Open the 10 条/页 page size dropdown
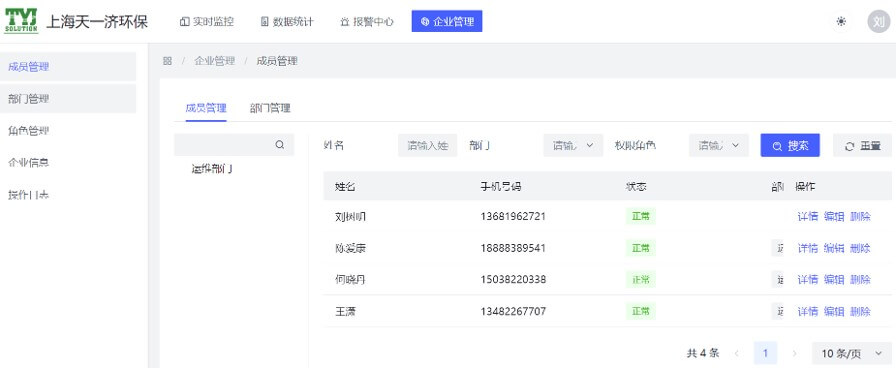The image size is (896, 368). pyautogui.click(x=851, y=353)
